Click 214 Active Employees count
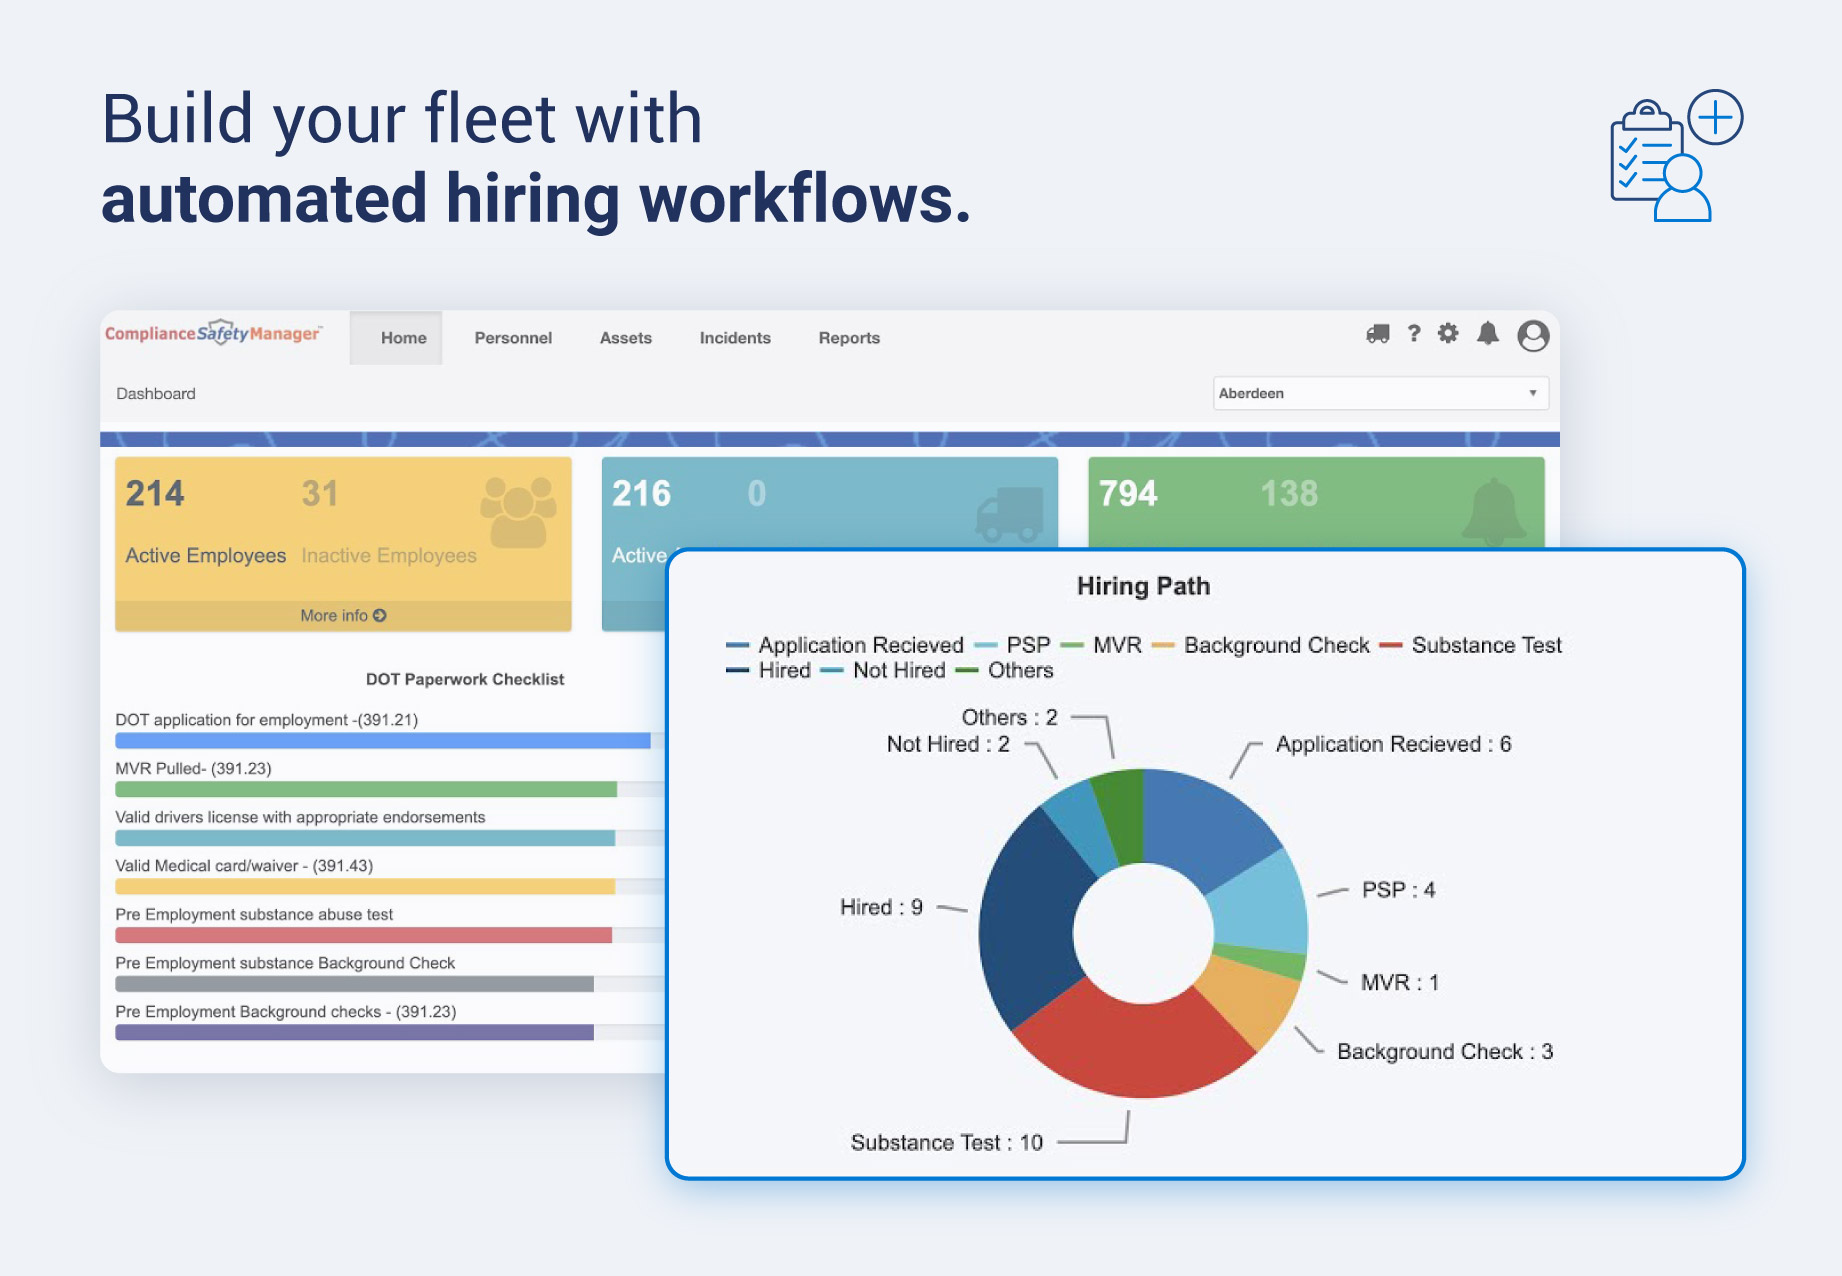 [155, 493]
